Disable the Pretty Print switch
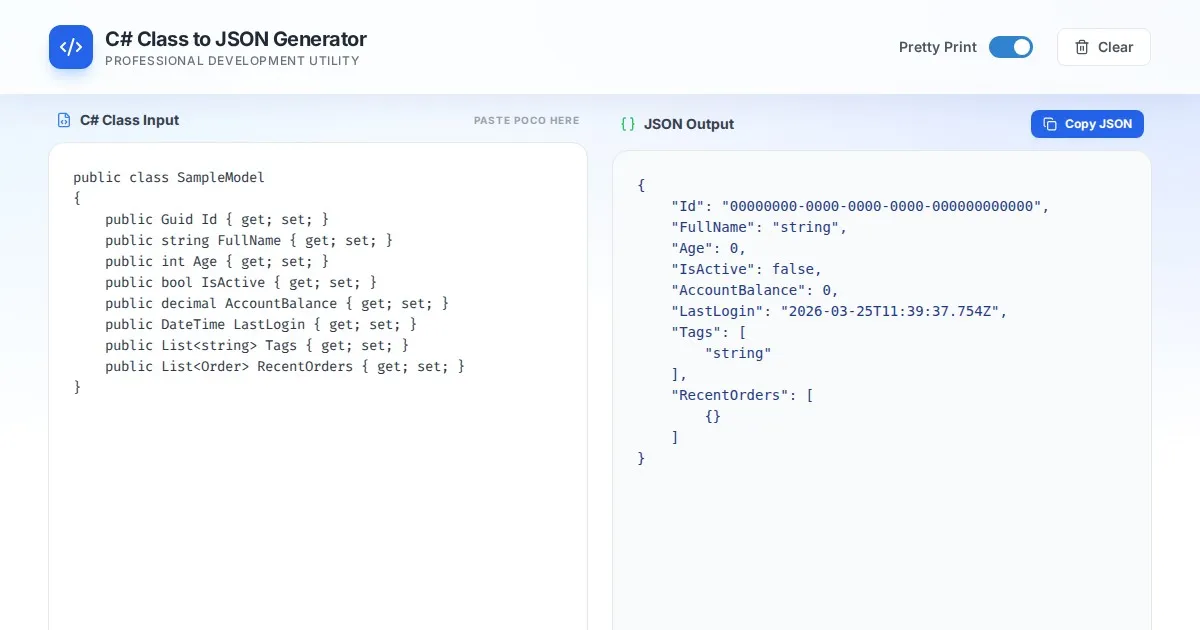This screenshot has height=630, width=1200. point(1010,47)
